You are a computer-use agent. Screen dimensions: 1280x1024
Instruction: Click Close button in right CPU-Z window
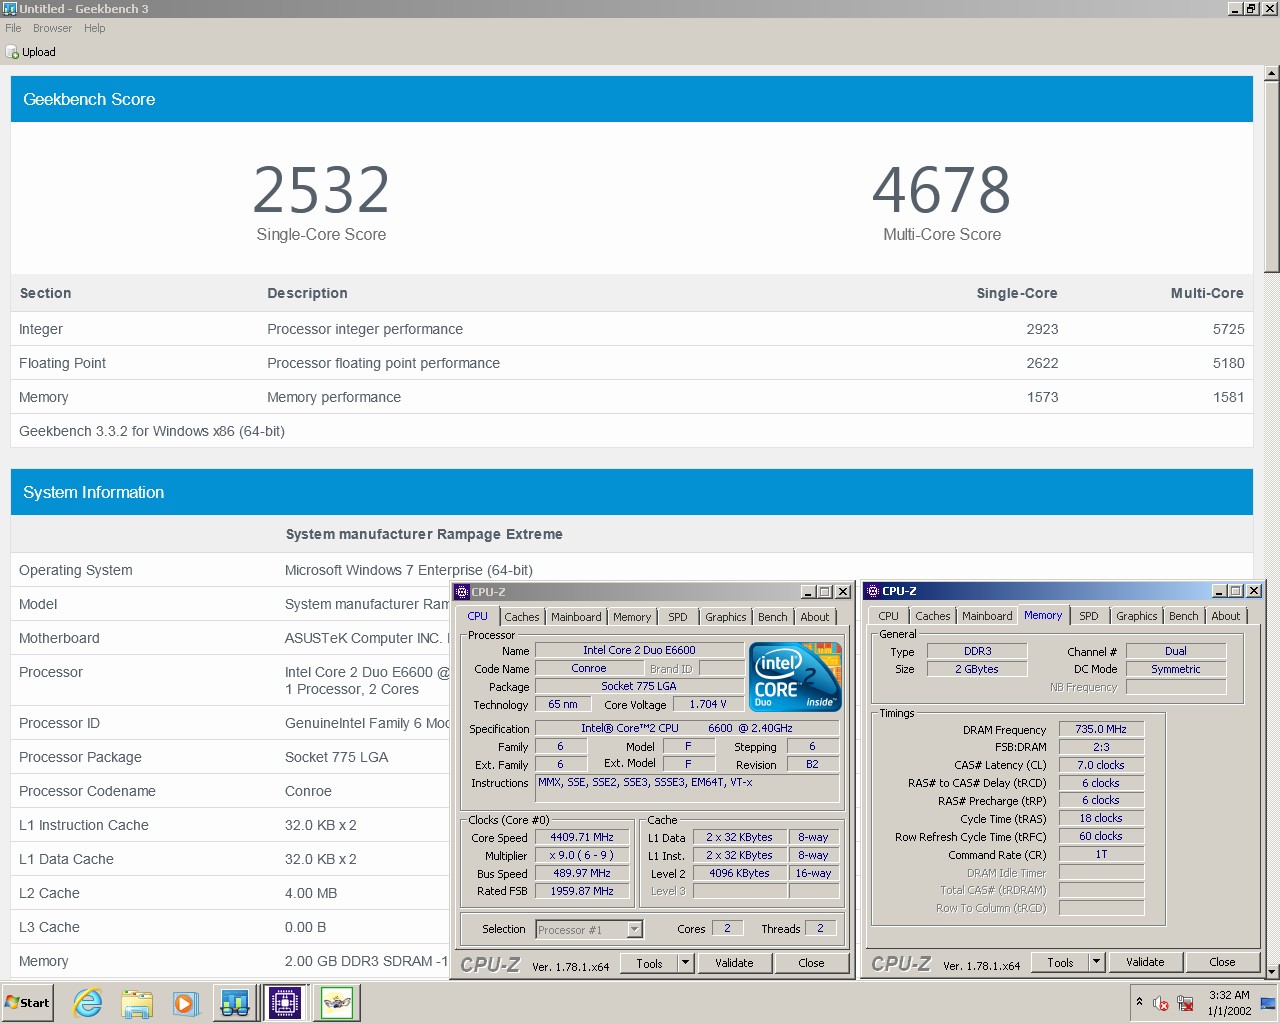1222,962
